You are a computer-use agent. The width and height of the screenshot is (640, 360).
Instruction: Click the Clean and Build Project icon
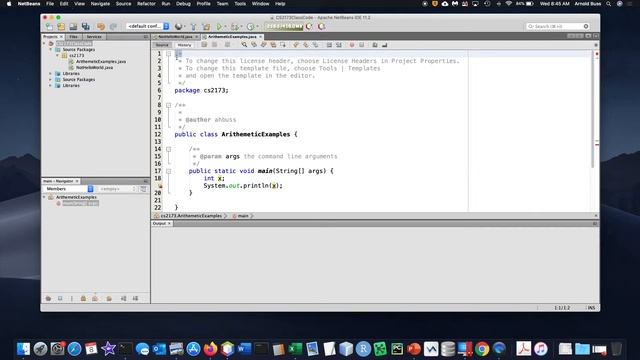click(x=207, y=27)
